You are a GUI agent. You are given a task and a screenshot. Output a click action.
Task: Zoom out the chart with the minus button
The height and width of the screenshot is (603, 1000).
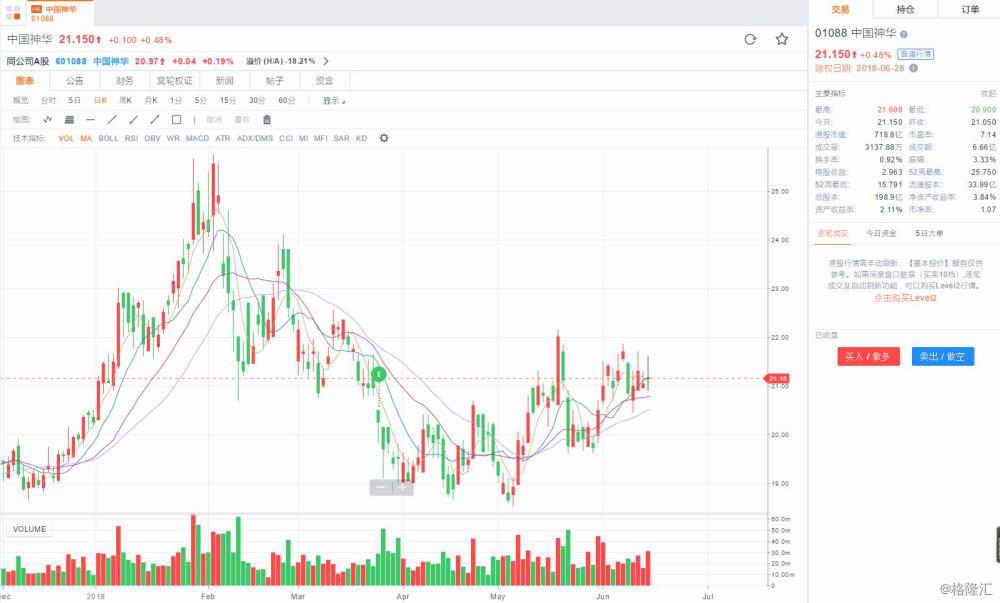click(381, 488)
